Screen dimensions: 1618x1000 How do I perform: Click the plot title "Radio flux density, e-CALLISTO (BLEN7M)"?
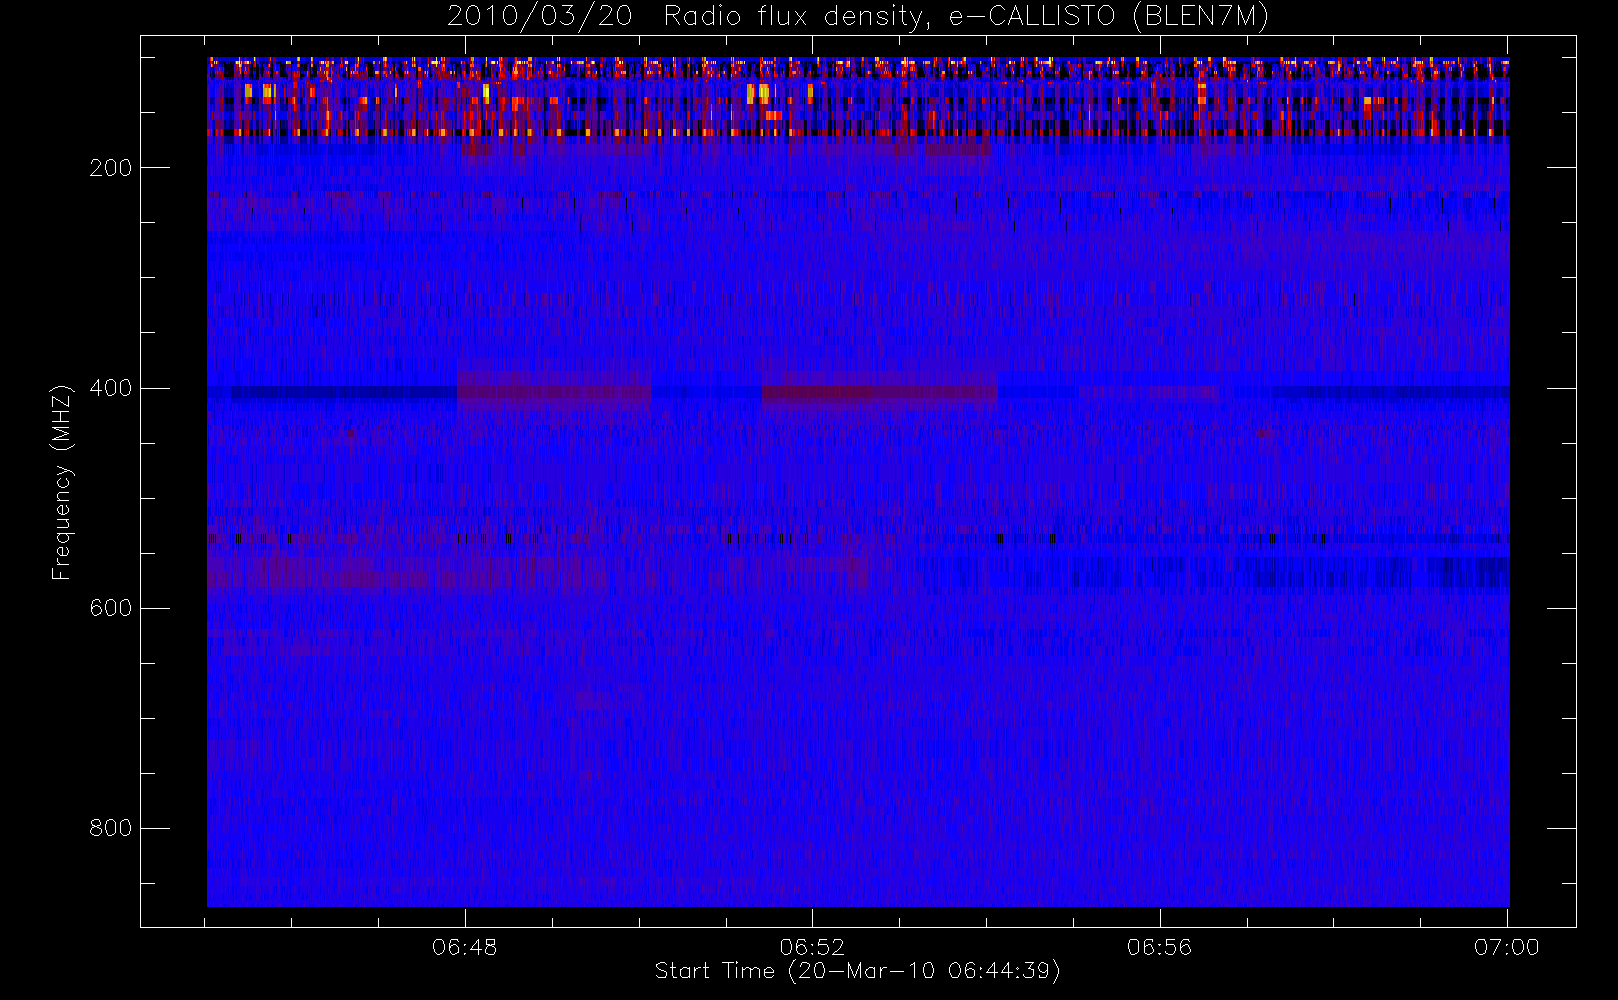[967, 16]
